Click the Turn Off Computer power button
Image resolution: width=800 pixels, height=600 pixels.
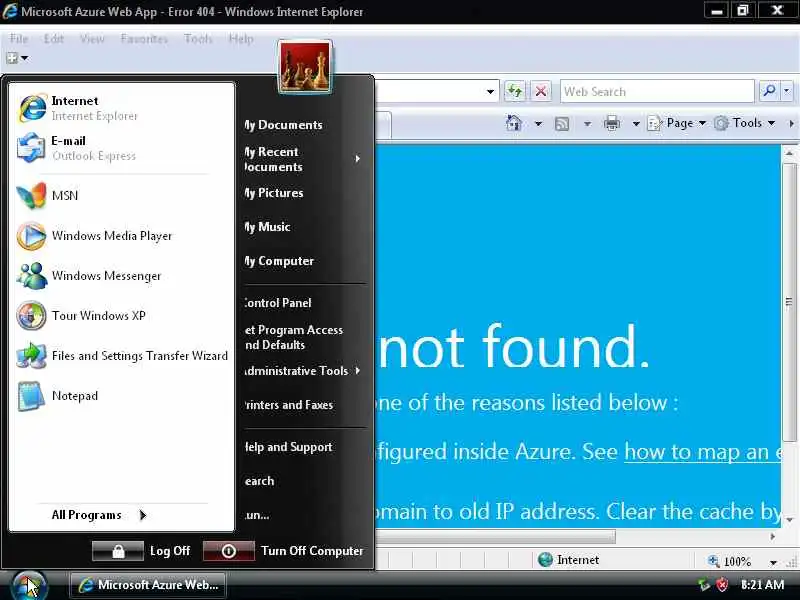[229, 551]
